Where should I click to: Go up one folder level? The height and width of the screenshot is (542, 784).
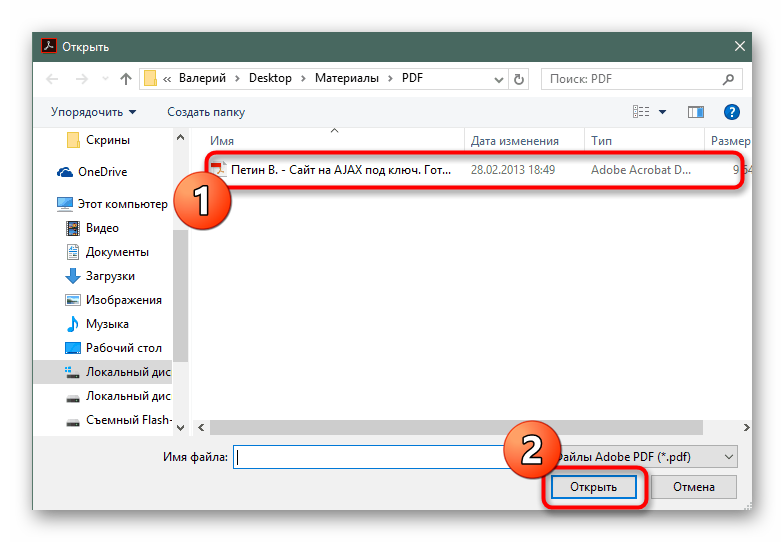click(x=126, y=79)
